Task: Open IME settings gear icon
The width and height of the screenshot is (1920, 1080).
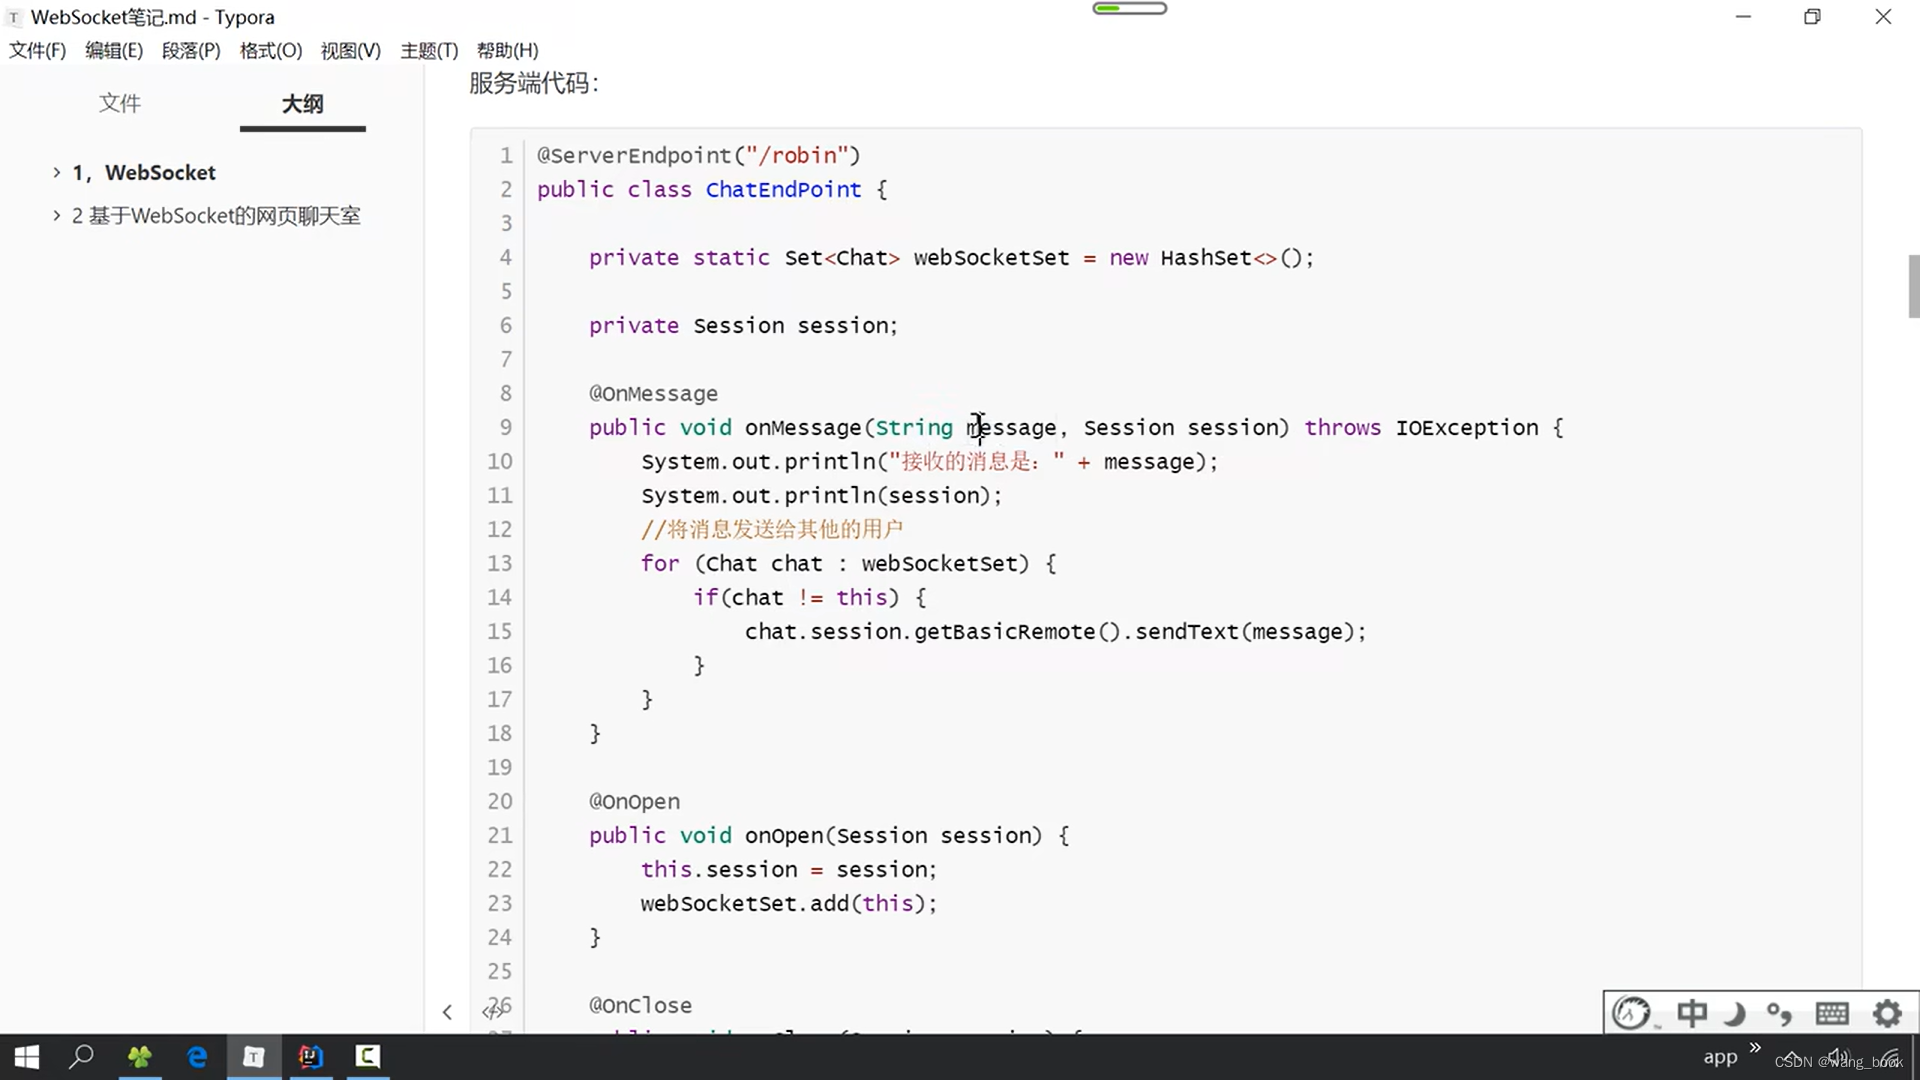Action: [x=1887, y=1013]
